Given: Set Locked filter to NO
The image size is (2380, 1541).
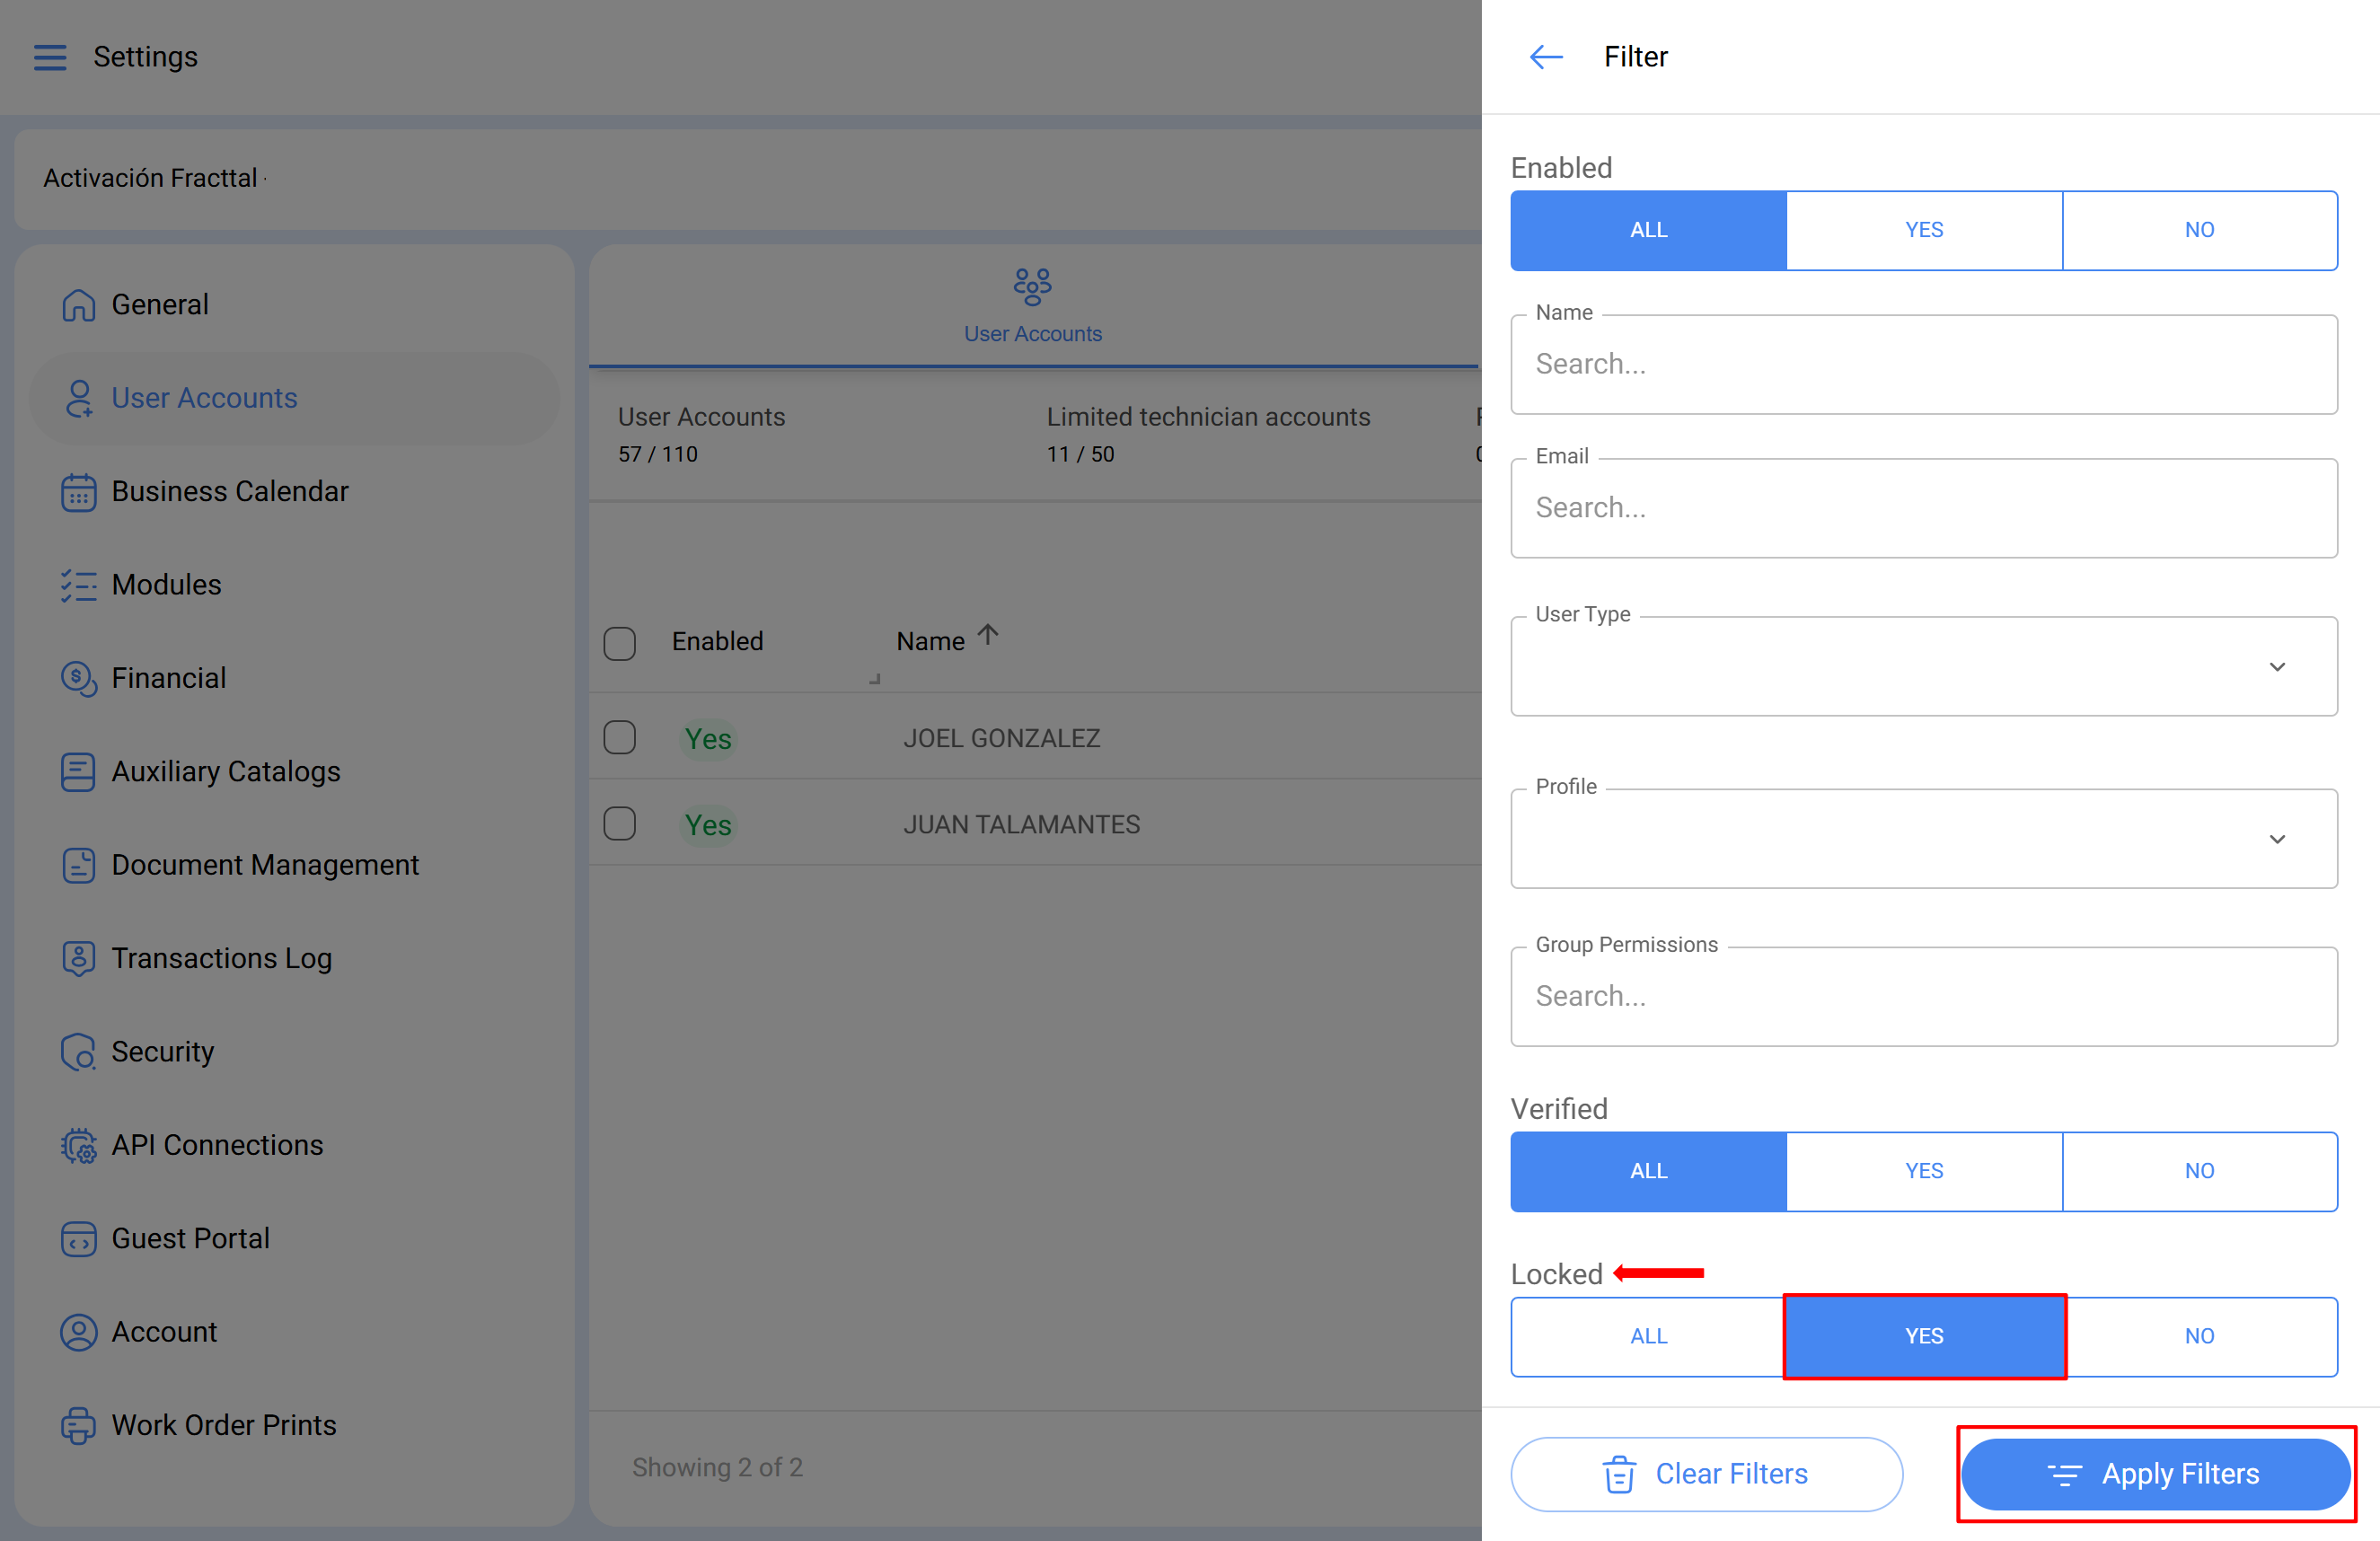Looking at the screenshot, I should [2198, 1337].
